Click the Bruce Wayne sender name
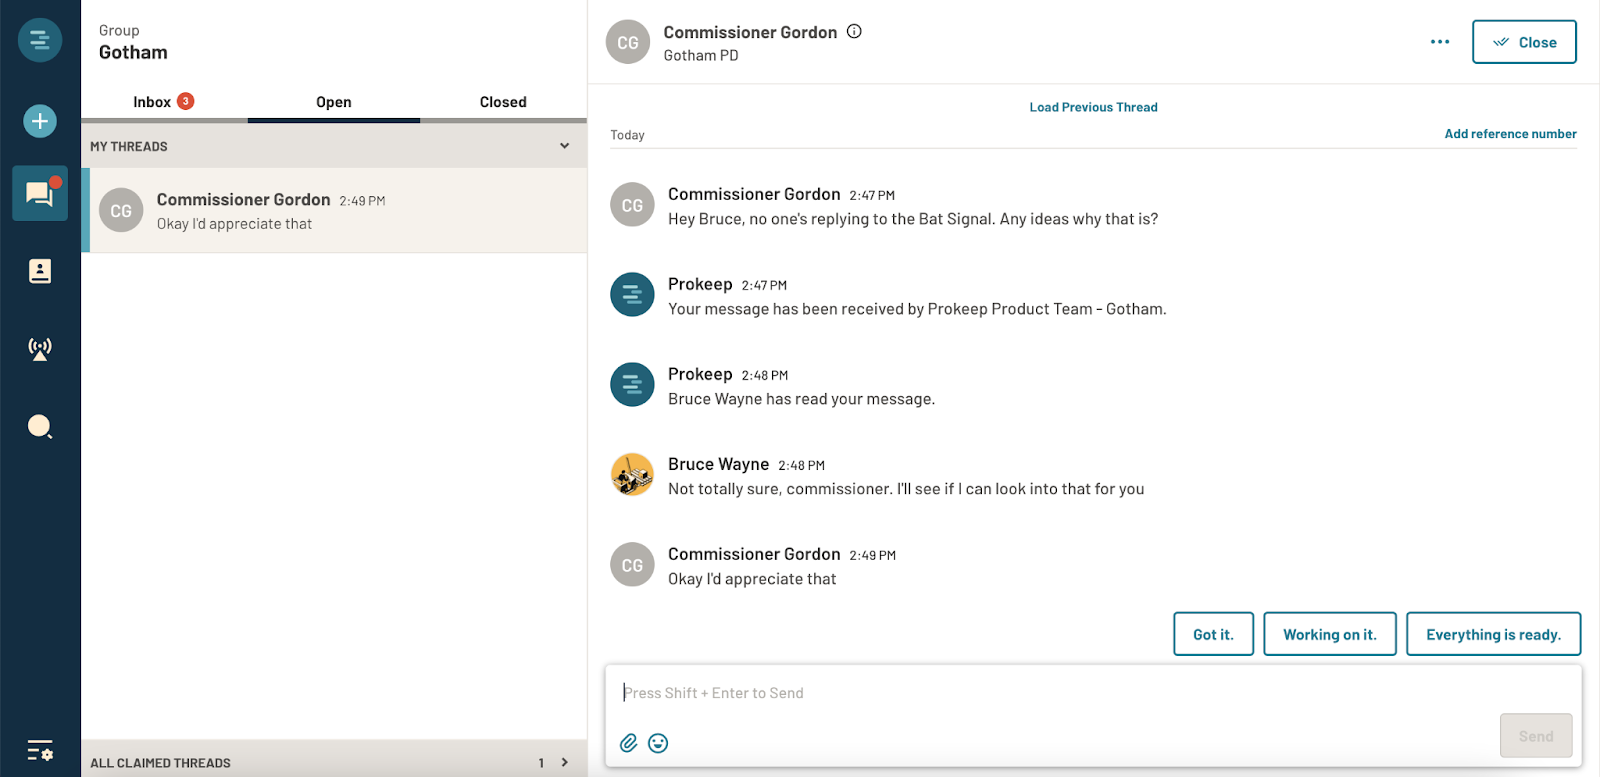This screenshot has width=1600, height=777. coord(718,464)
